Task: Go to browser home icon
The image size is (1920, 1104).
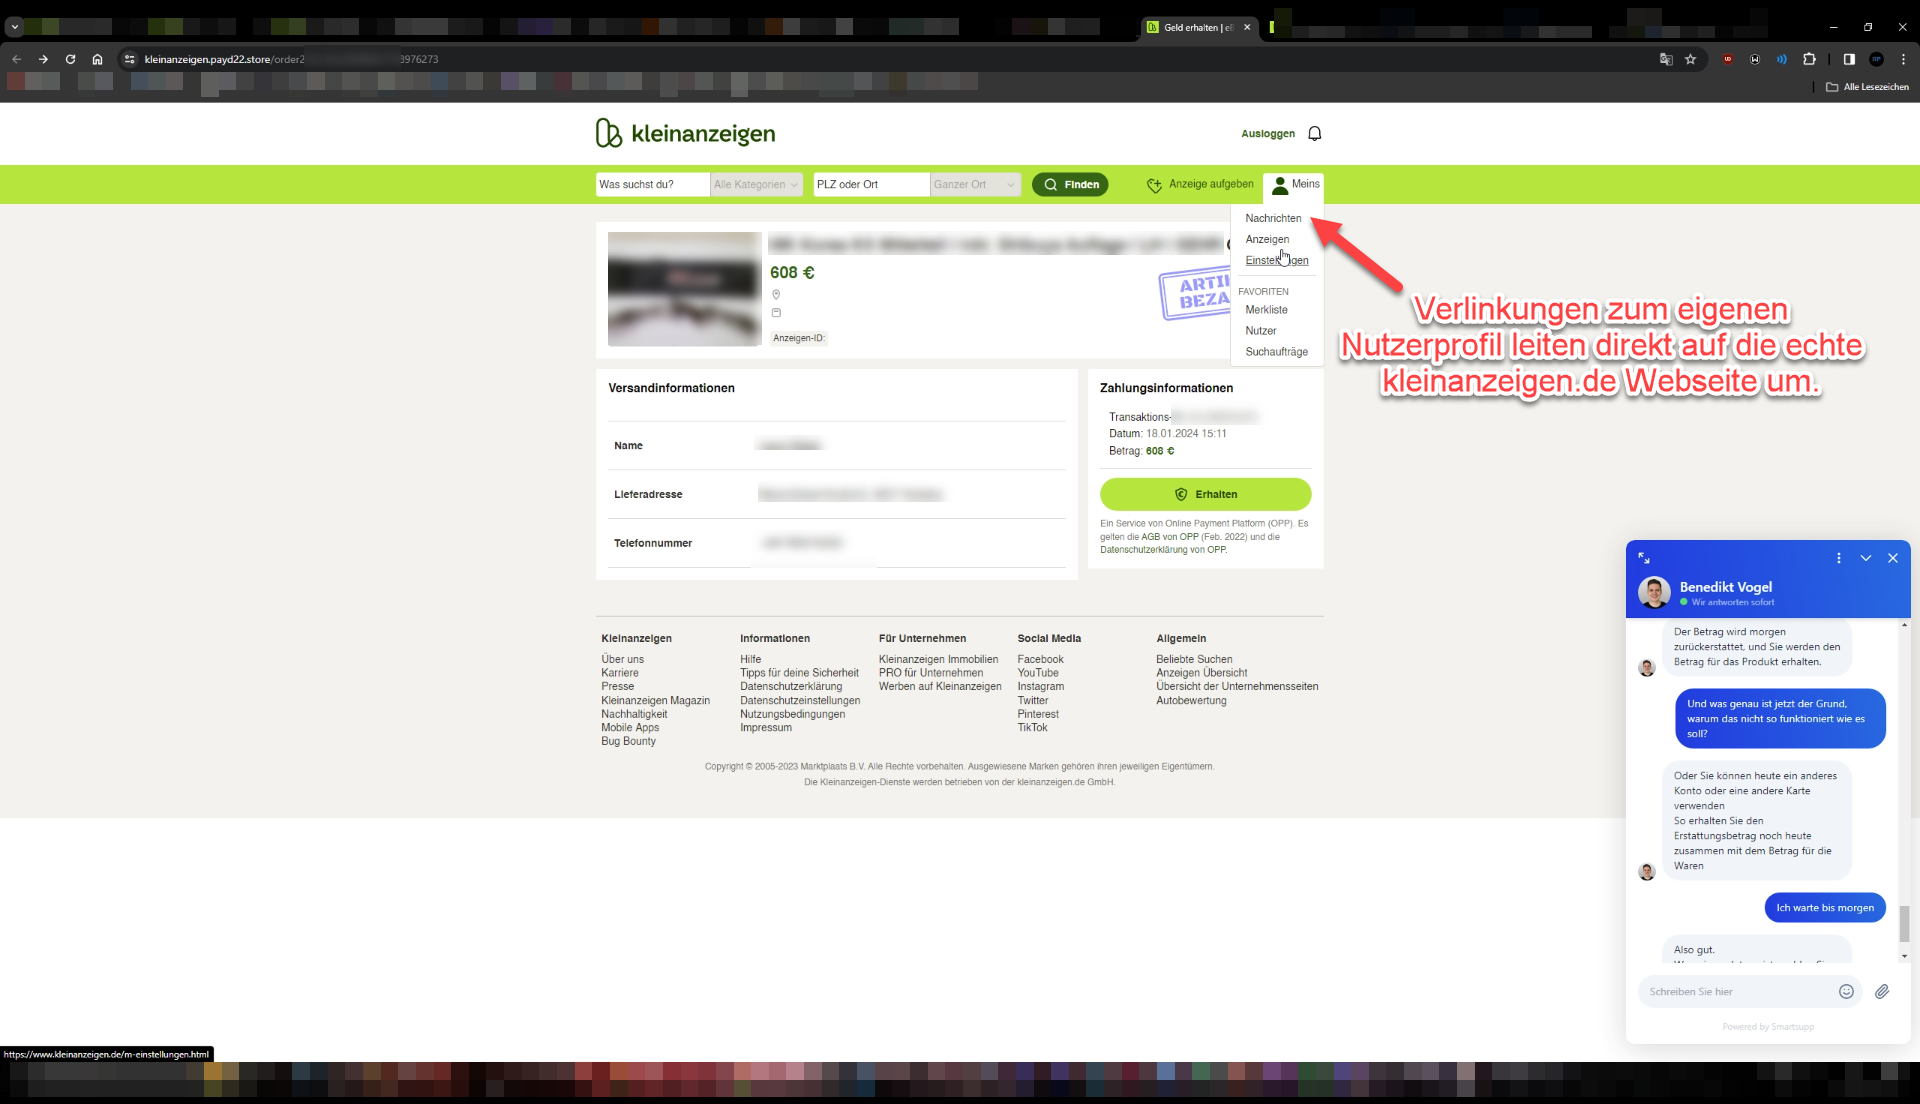Action: coord(97,59)
